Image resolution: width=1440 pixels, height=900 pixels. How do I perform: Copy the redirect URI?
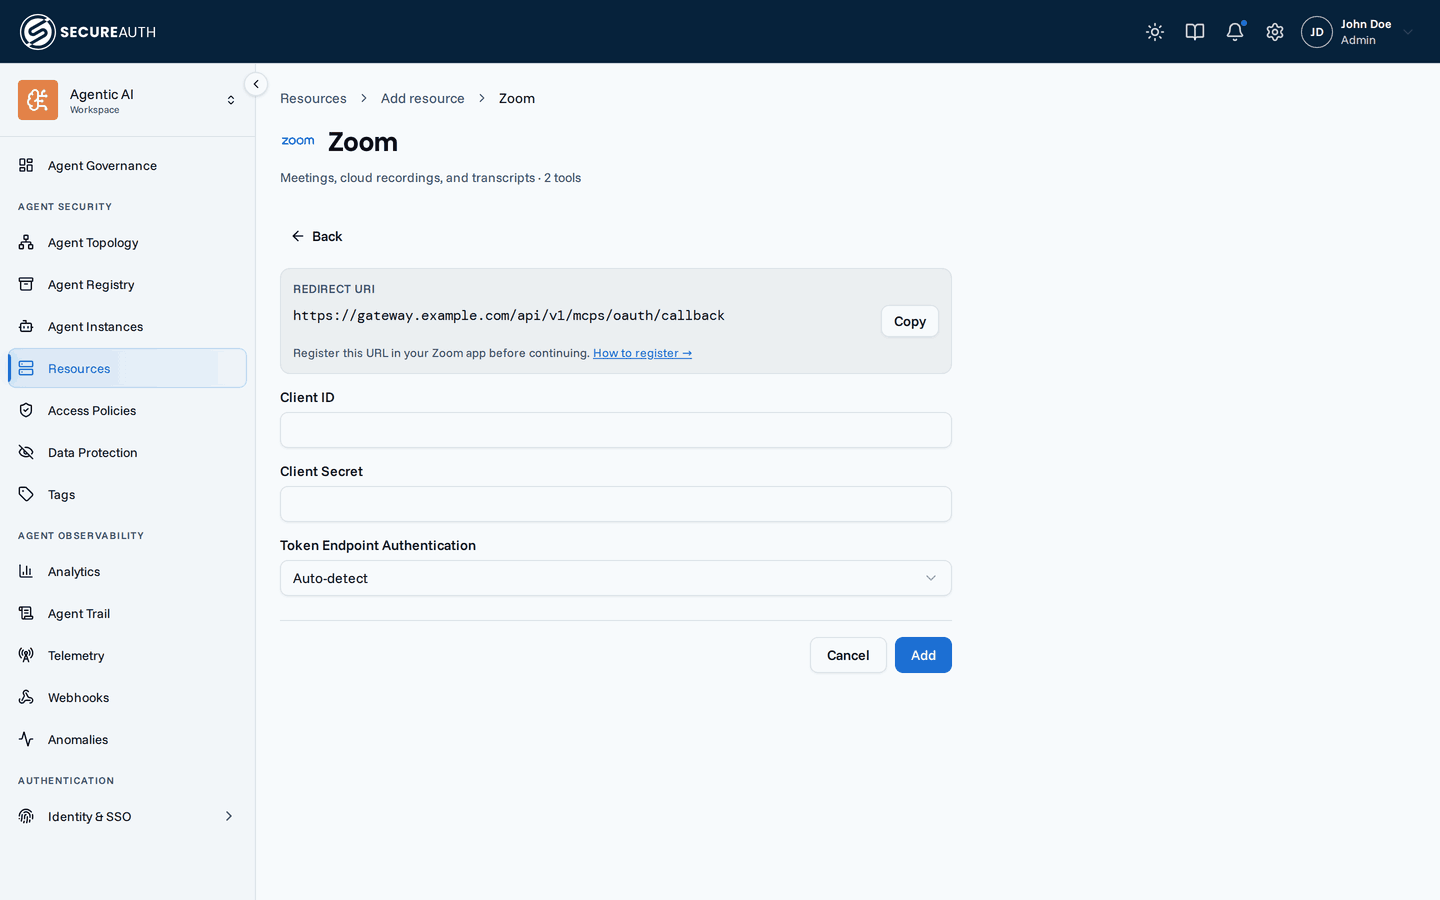tap(910, 321)
